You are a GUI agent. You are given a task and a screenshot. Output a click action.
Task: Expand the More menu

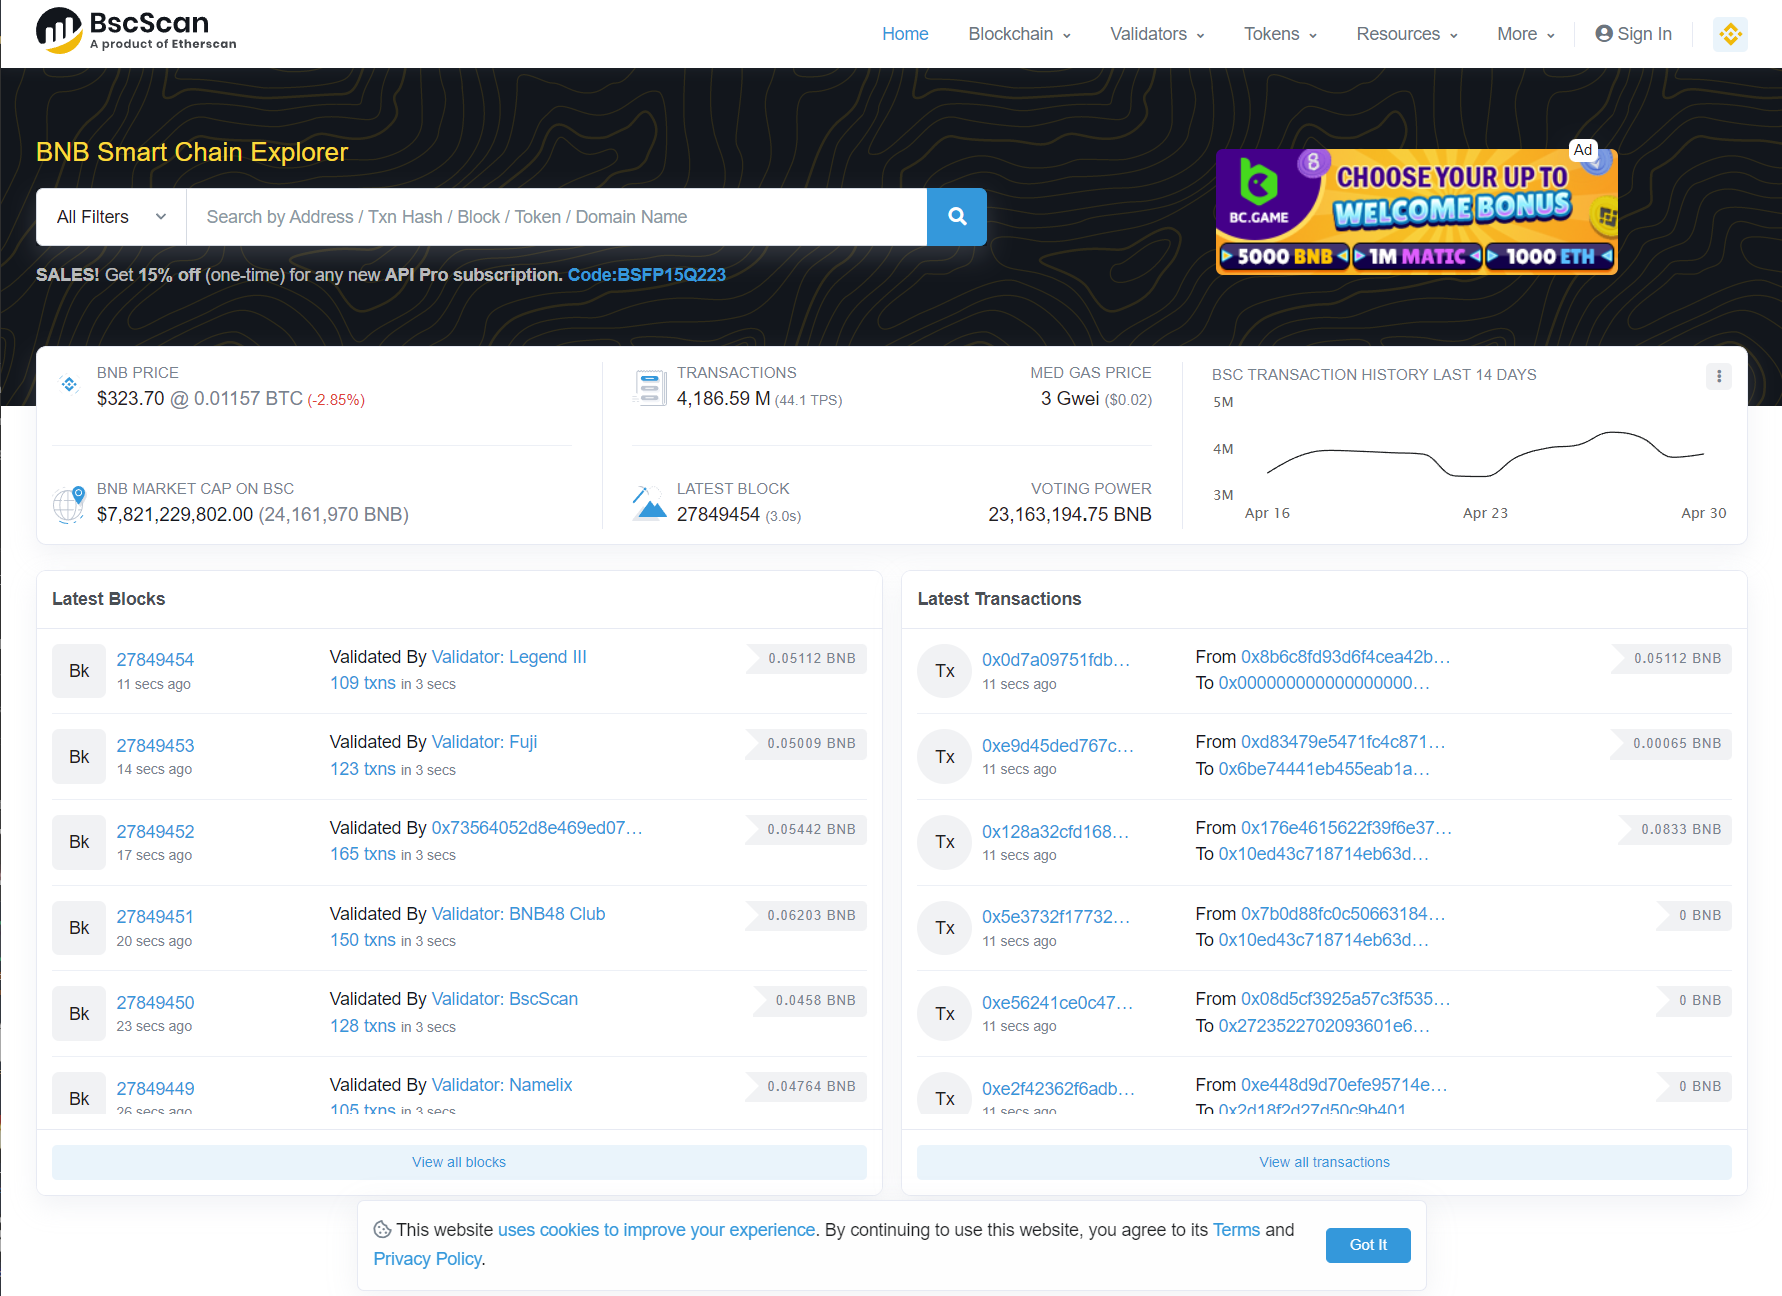pyautogui.click(x=1526, y=34)
